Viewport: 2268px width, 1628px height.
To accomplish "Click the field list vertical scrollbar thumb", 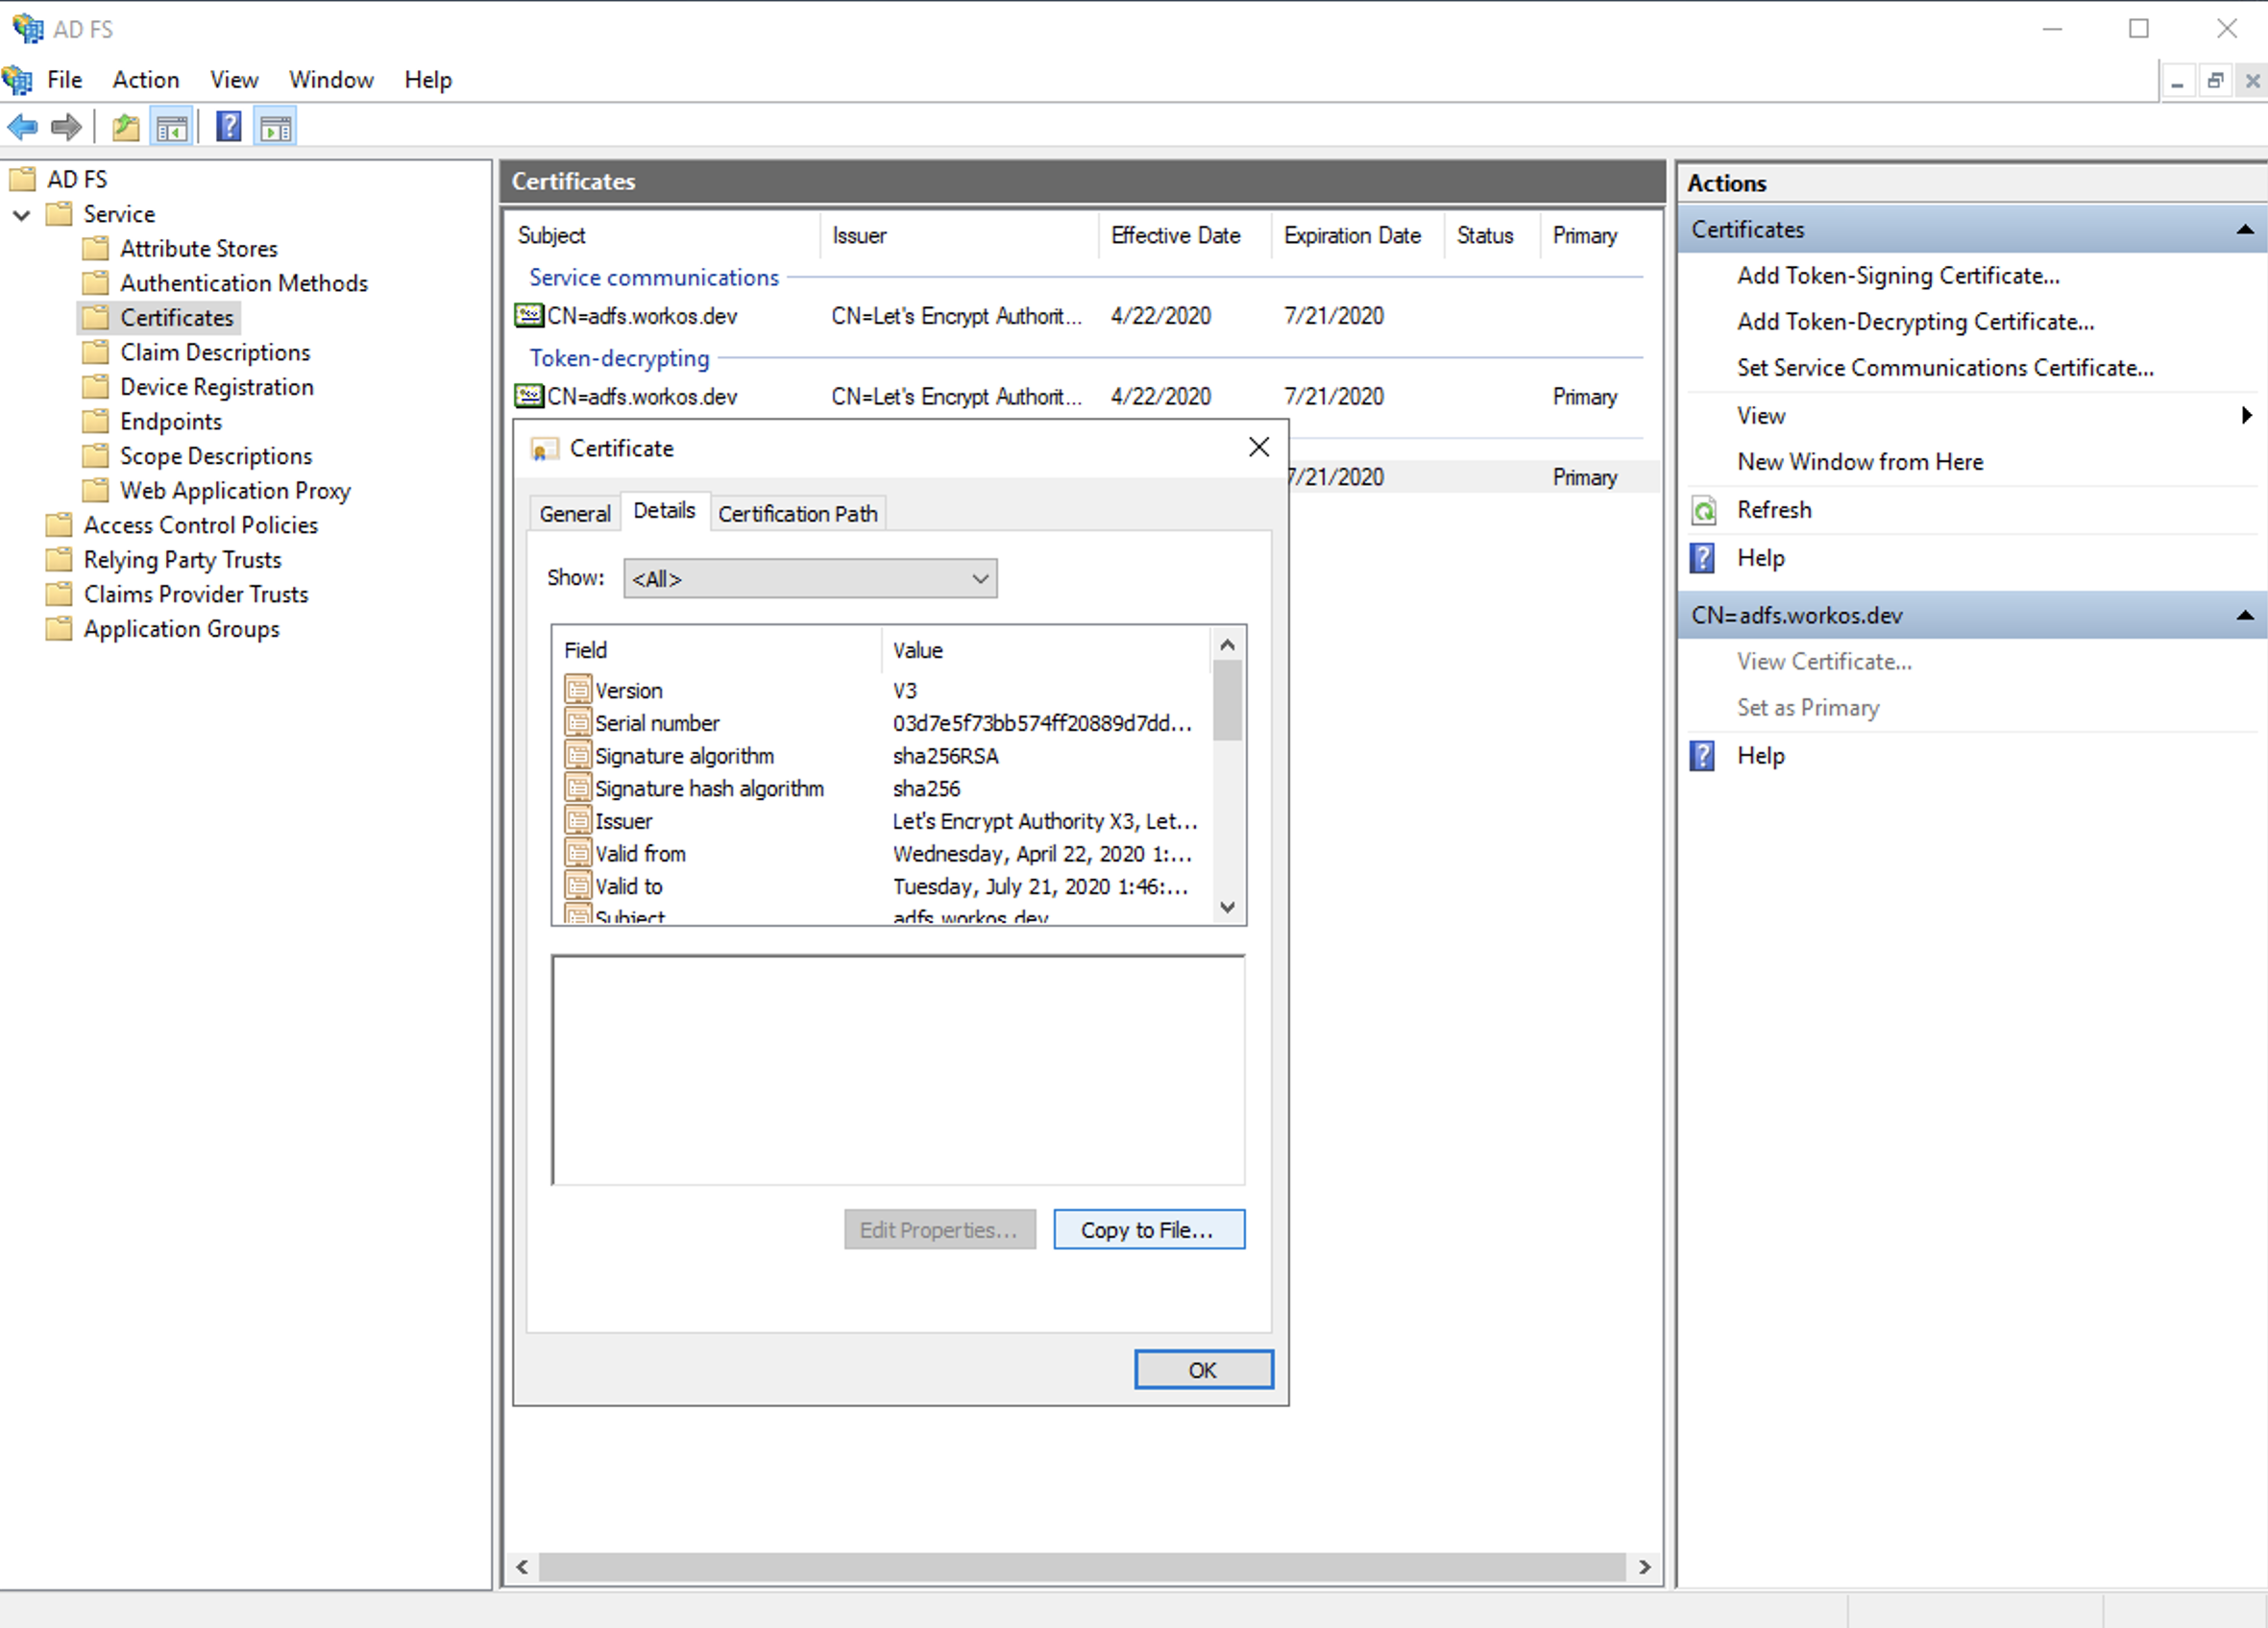I will tap(1228, 701).
